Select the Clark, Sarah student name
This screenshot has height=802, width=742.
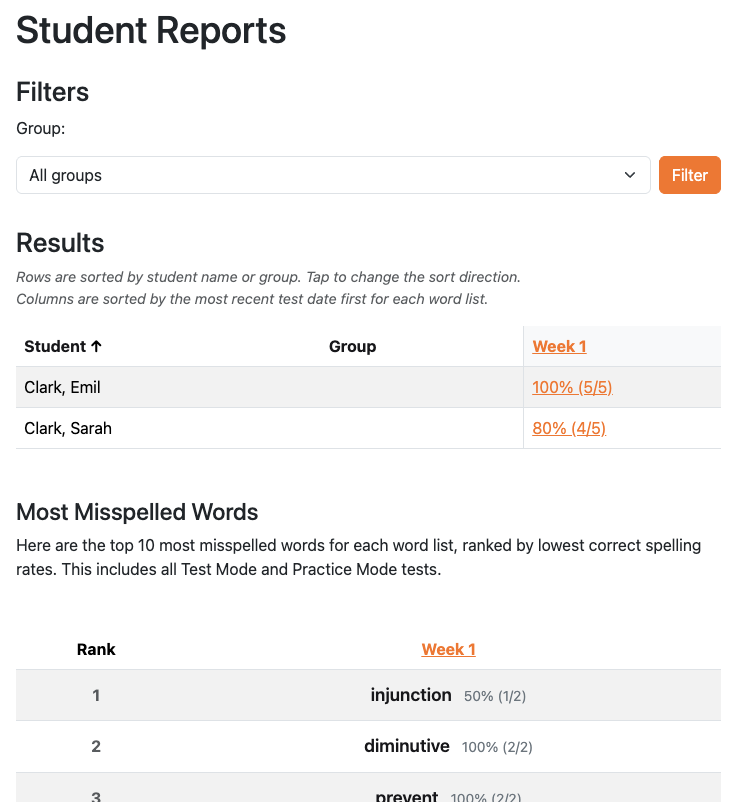[x=68, y=429]
